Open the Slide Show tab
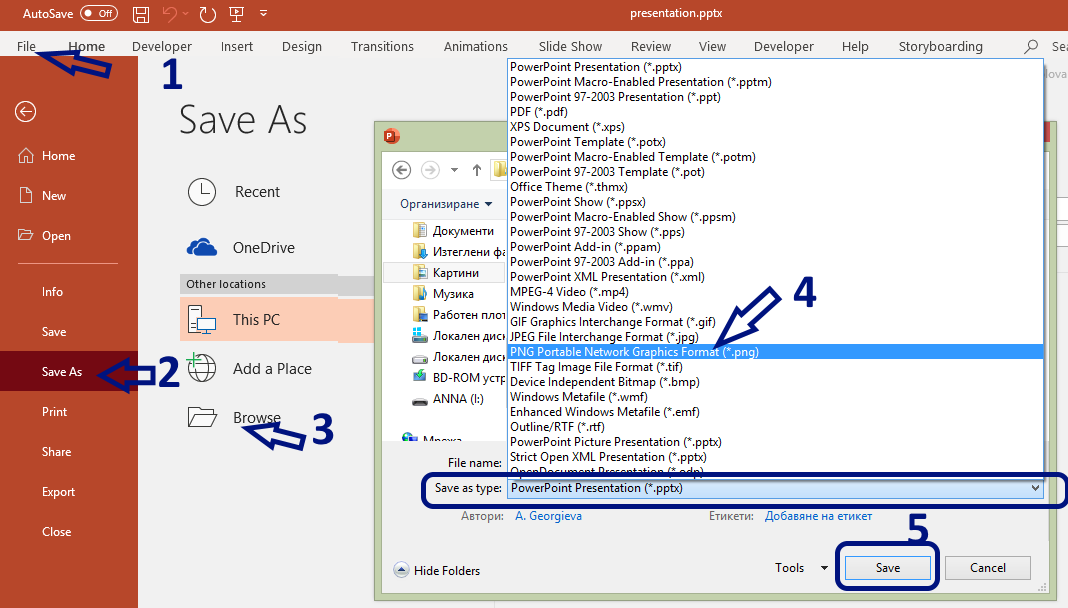 pos(570,46)
